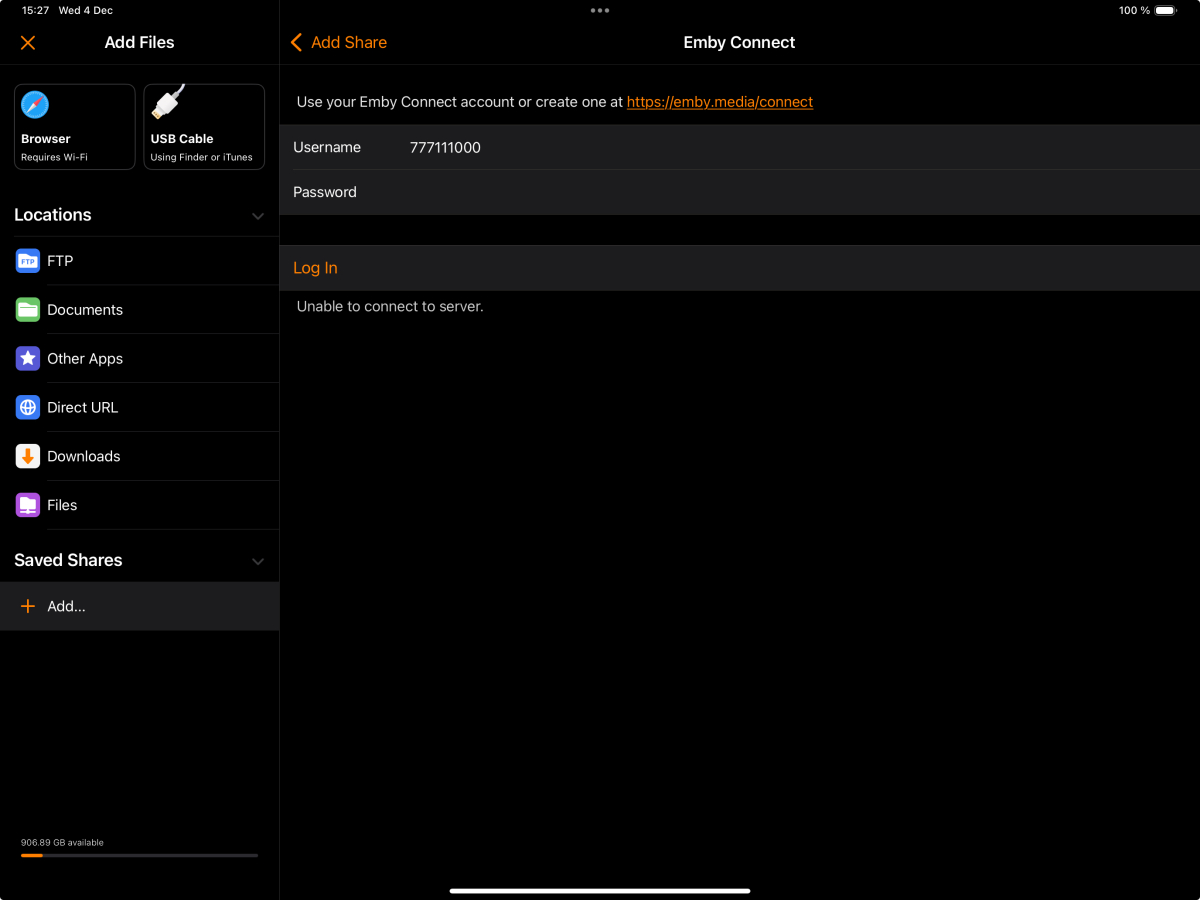This screenshot has height=900, width=1200.
Task: Open the FTP location row
Action: coord(140,261)
